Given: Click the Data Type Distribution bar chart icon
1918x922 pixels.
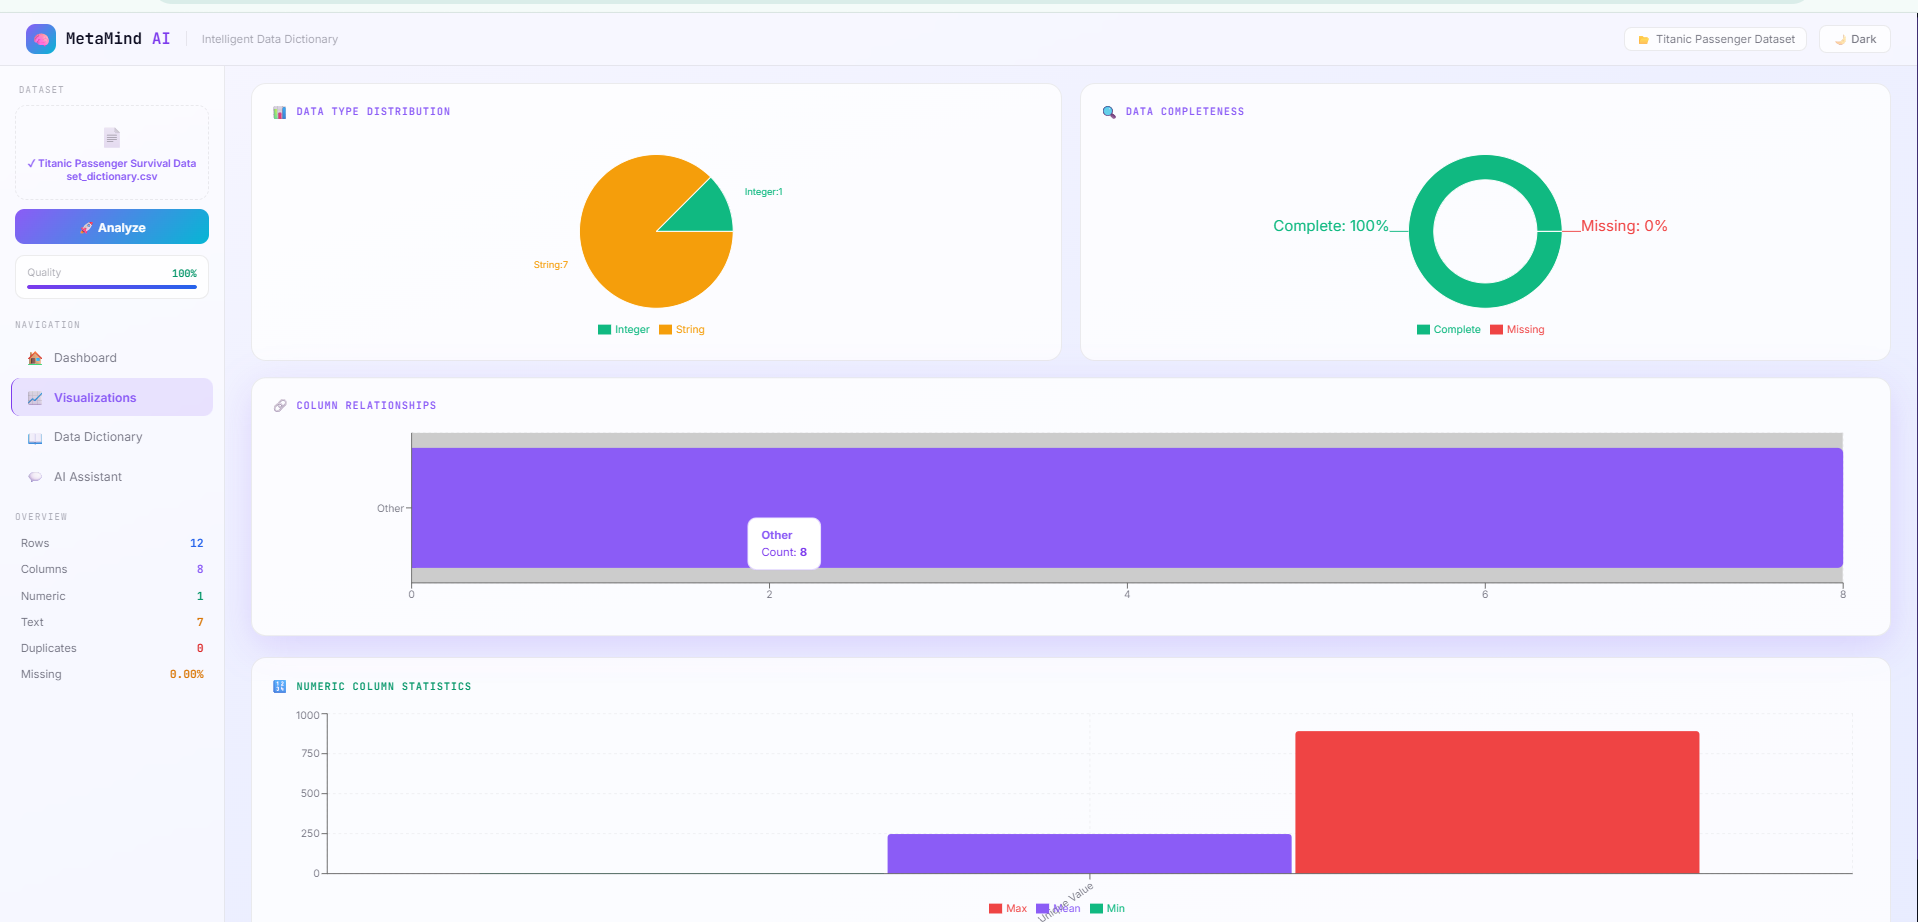Looking at the screenshot, I should tap(280, 112).
